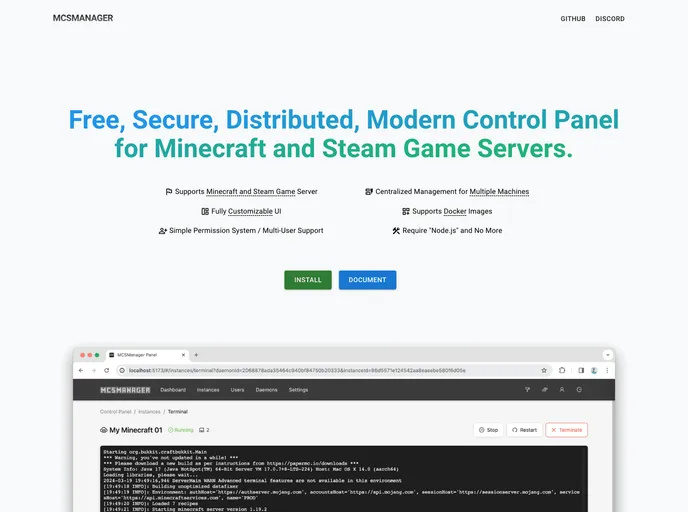This screenshot has width=688, height=512.
Task: Open the browser three-dot menu
Action: pos(607,370)
